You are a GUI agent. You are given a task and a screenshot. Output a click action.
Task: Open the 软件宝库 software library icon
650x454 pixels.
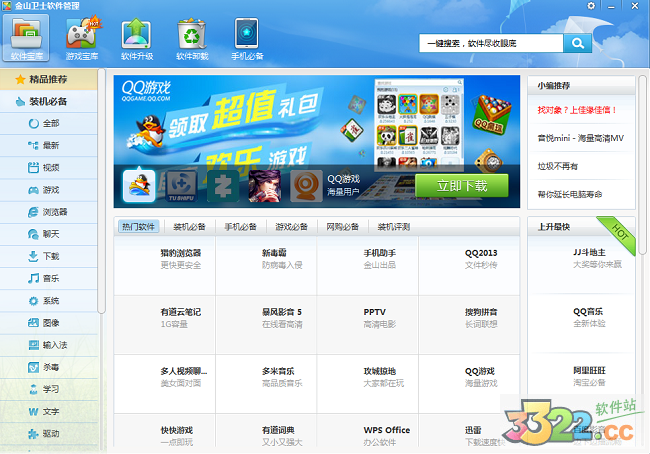click(26, 38)
